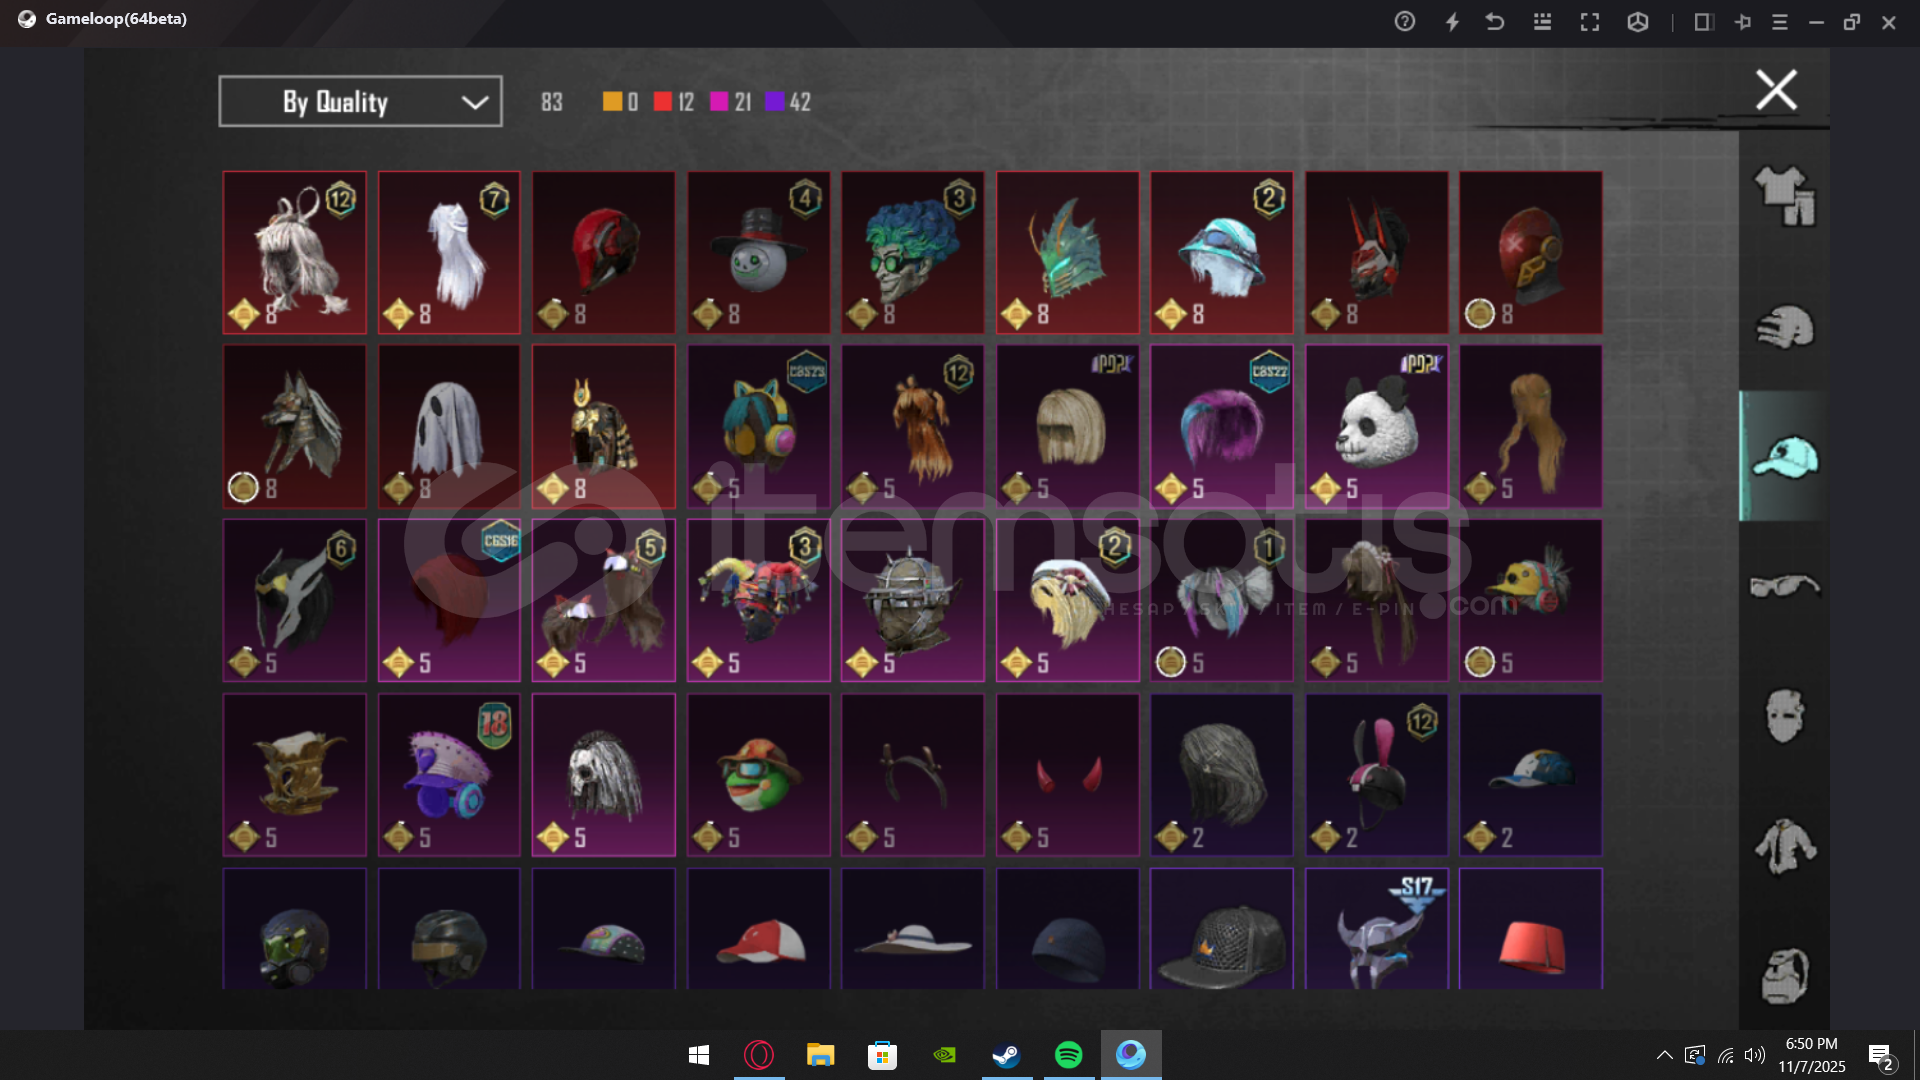Click the purple quality count 42 swatch
Image resolution: width=1920 pixels, height=1080 pixels.
tap(775, 101)
